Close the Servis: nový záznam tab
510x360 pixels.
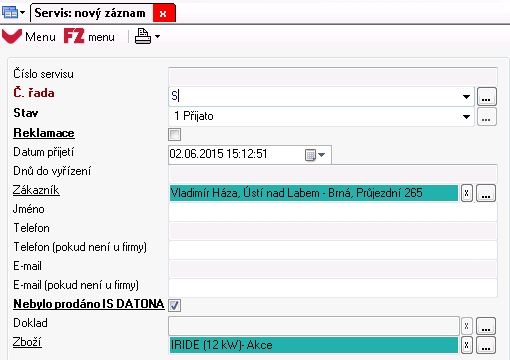click(x=163, y=14)
